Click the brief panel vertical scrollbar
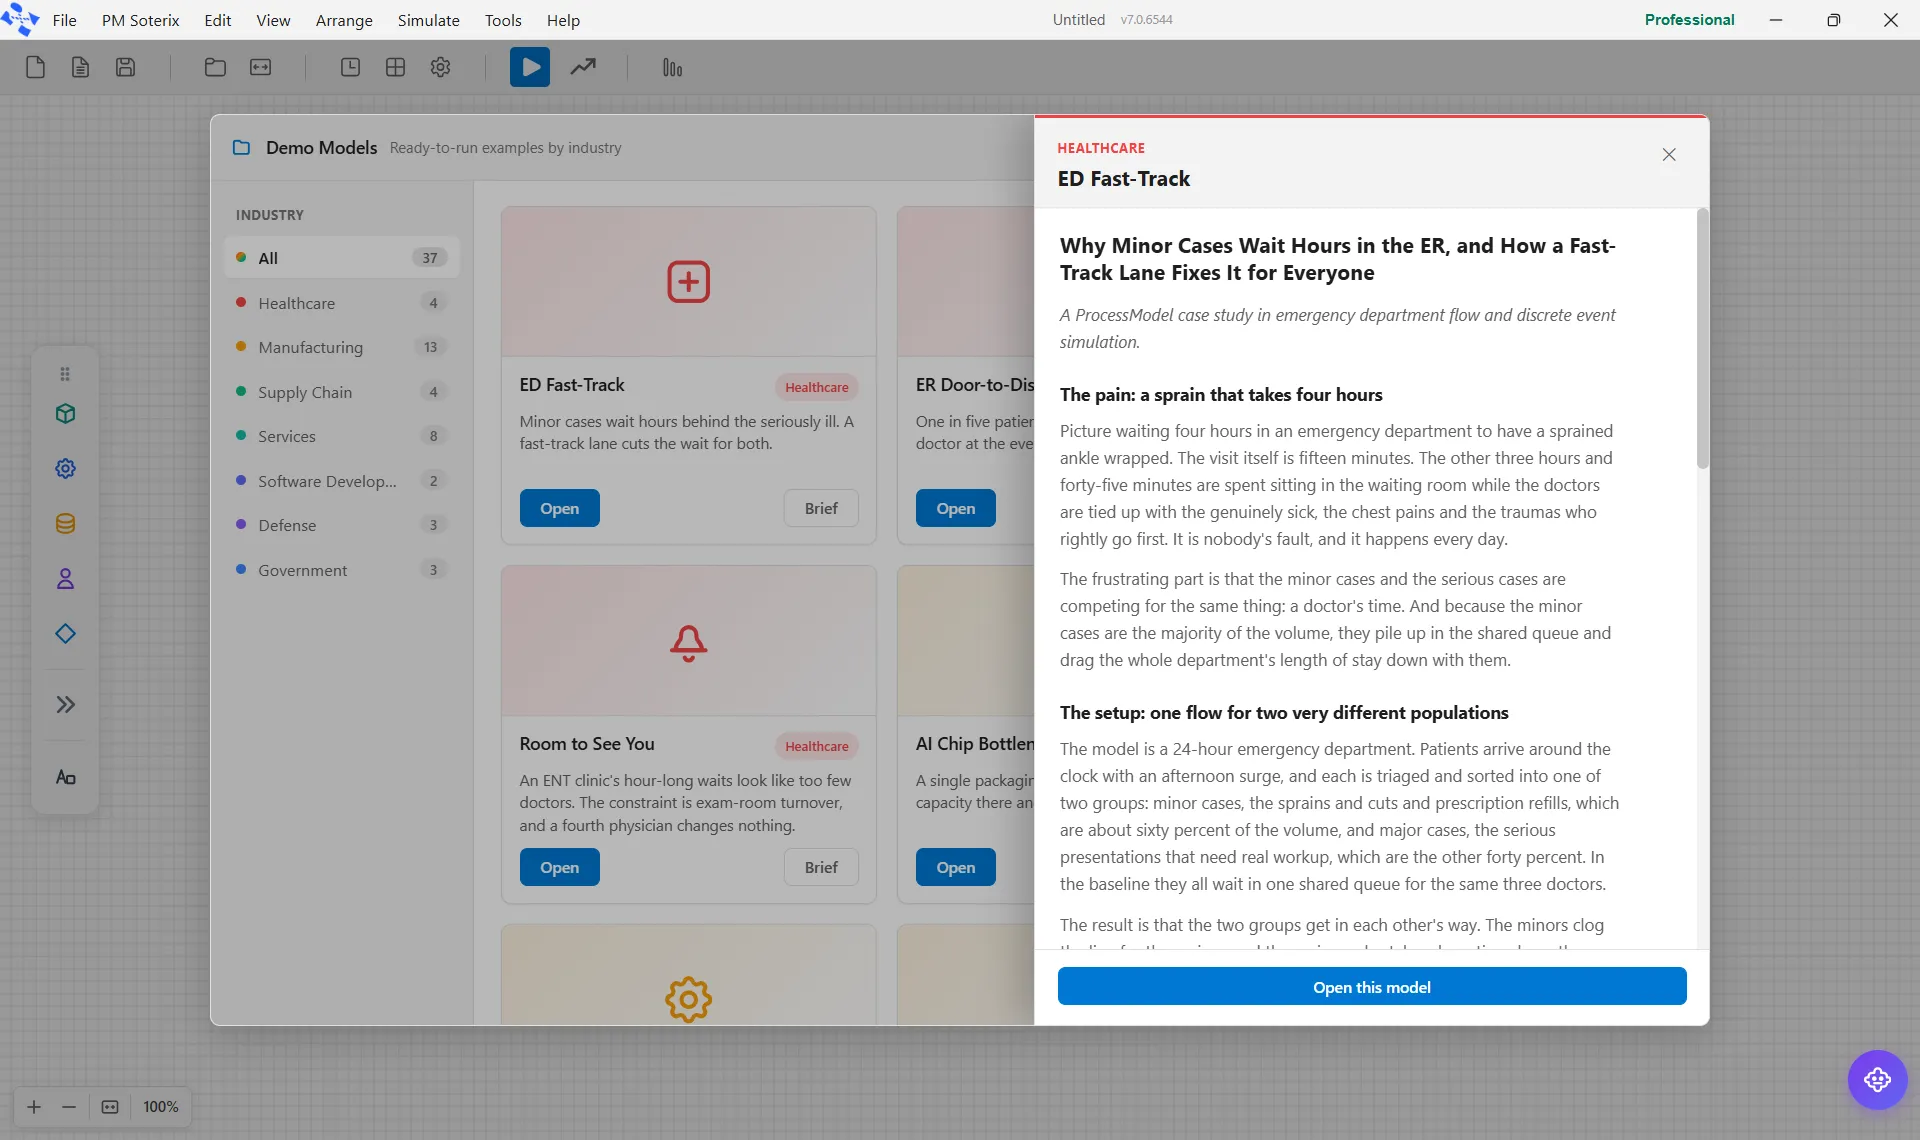1920x1140 pixels. [1702, 340]
